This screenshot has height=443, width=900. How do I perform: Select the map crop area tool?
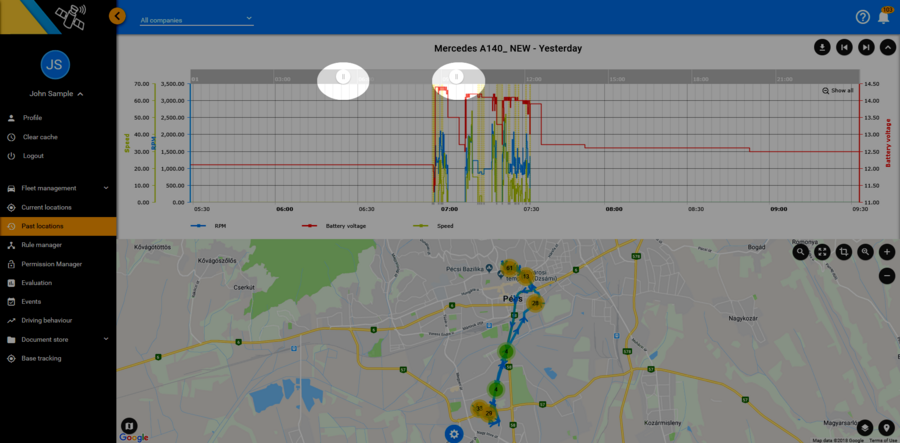(x=844, y=253)
